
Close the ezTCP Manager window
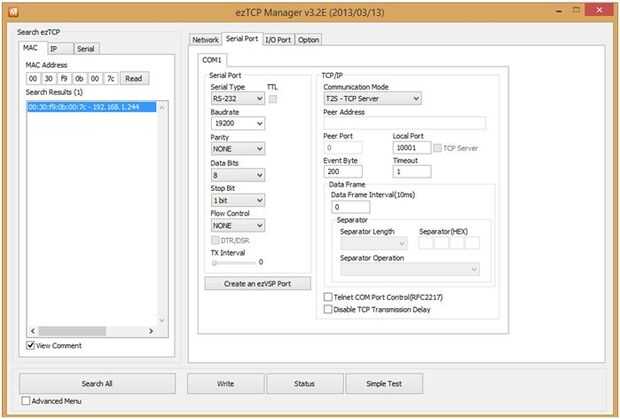point(599,10)
